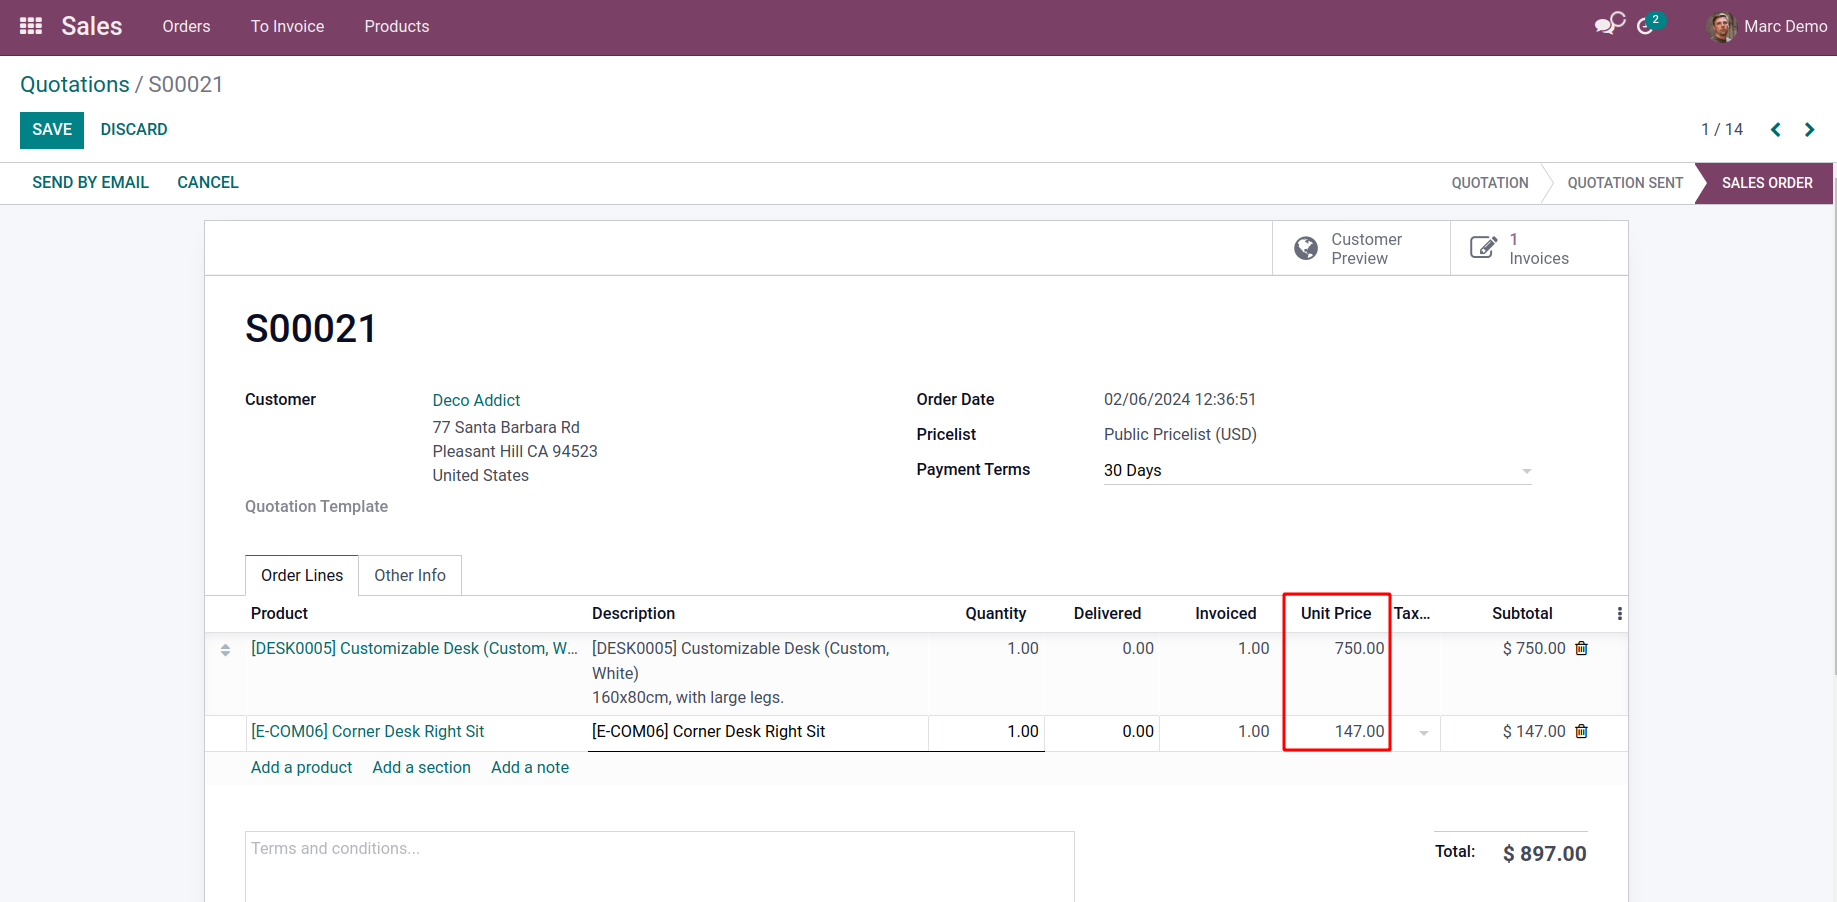1837x902 pixels.
Task: Click the Save button
Action: point(52,130)
